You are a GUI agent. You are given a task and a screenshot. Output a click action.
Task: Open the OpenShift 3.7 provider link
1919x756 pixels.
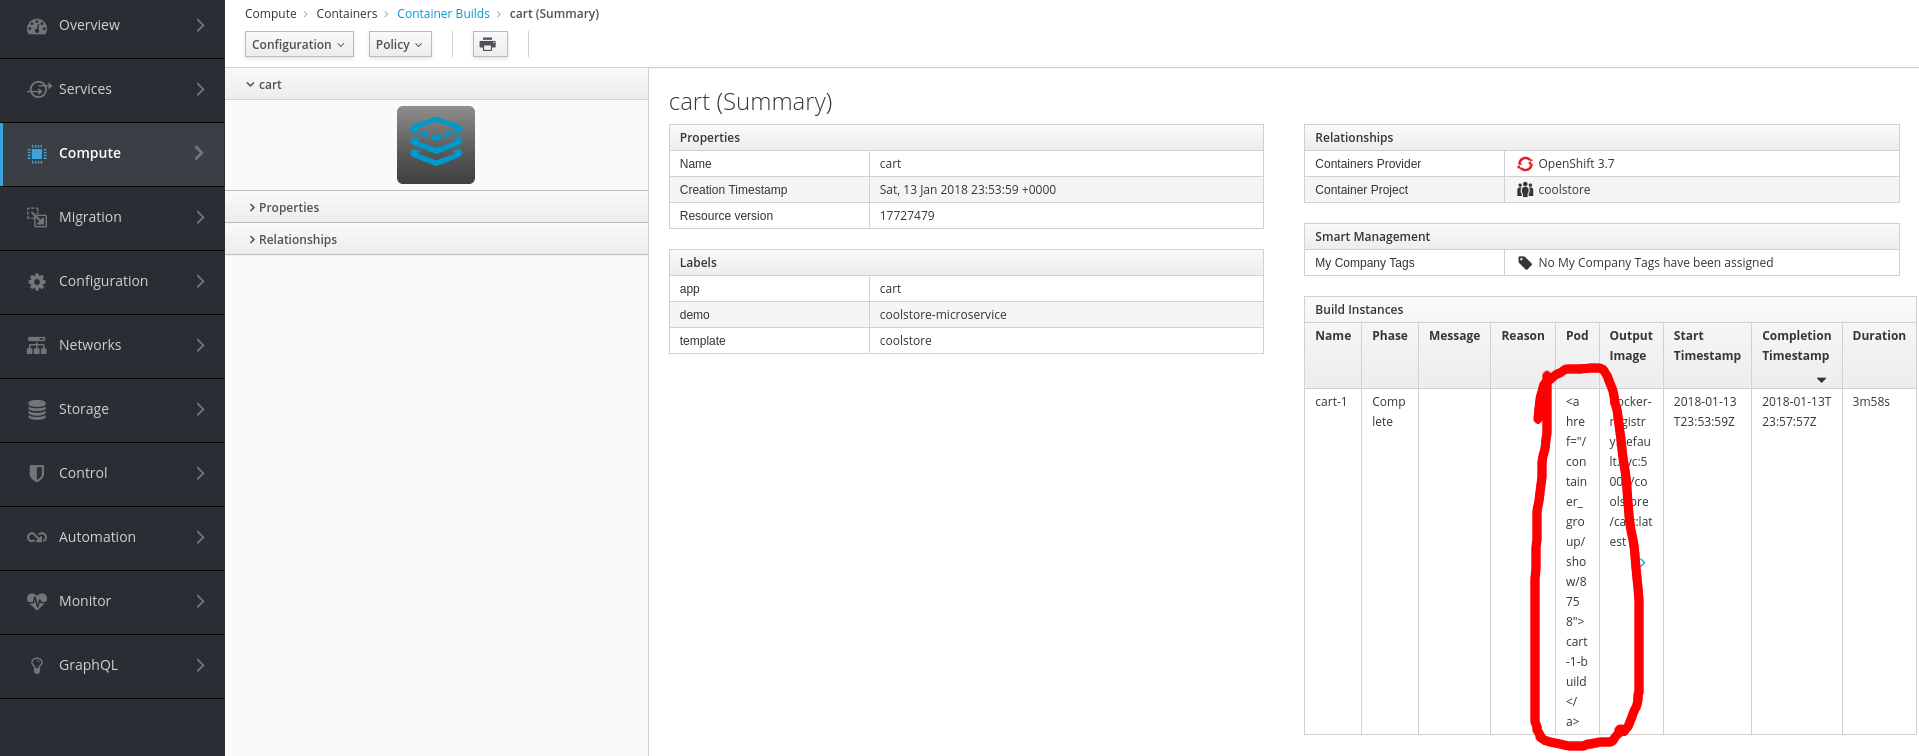(1576, 164)
